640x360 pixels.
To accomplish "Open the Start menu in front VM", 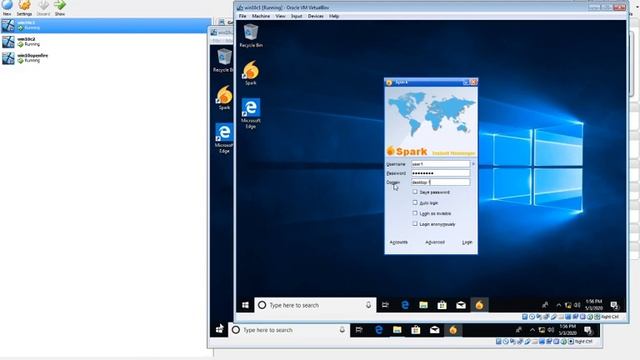I will click(245, 305).
